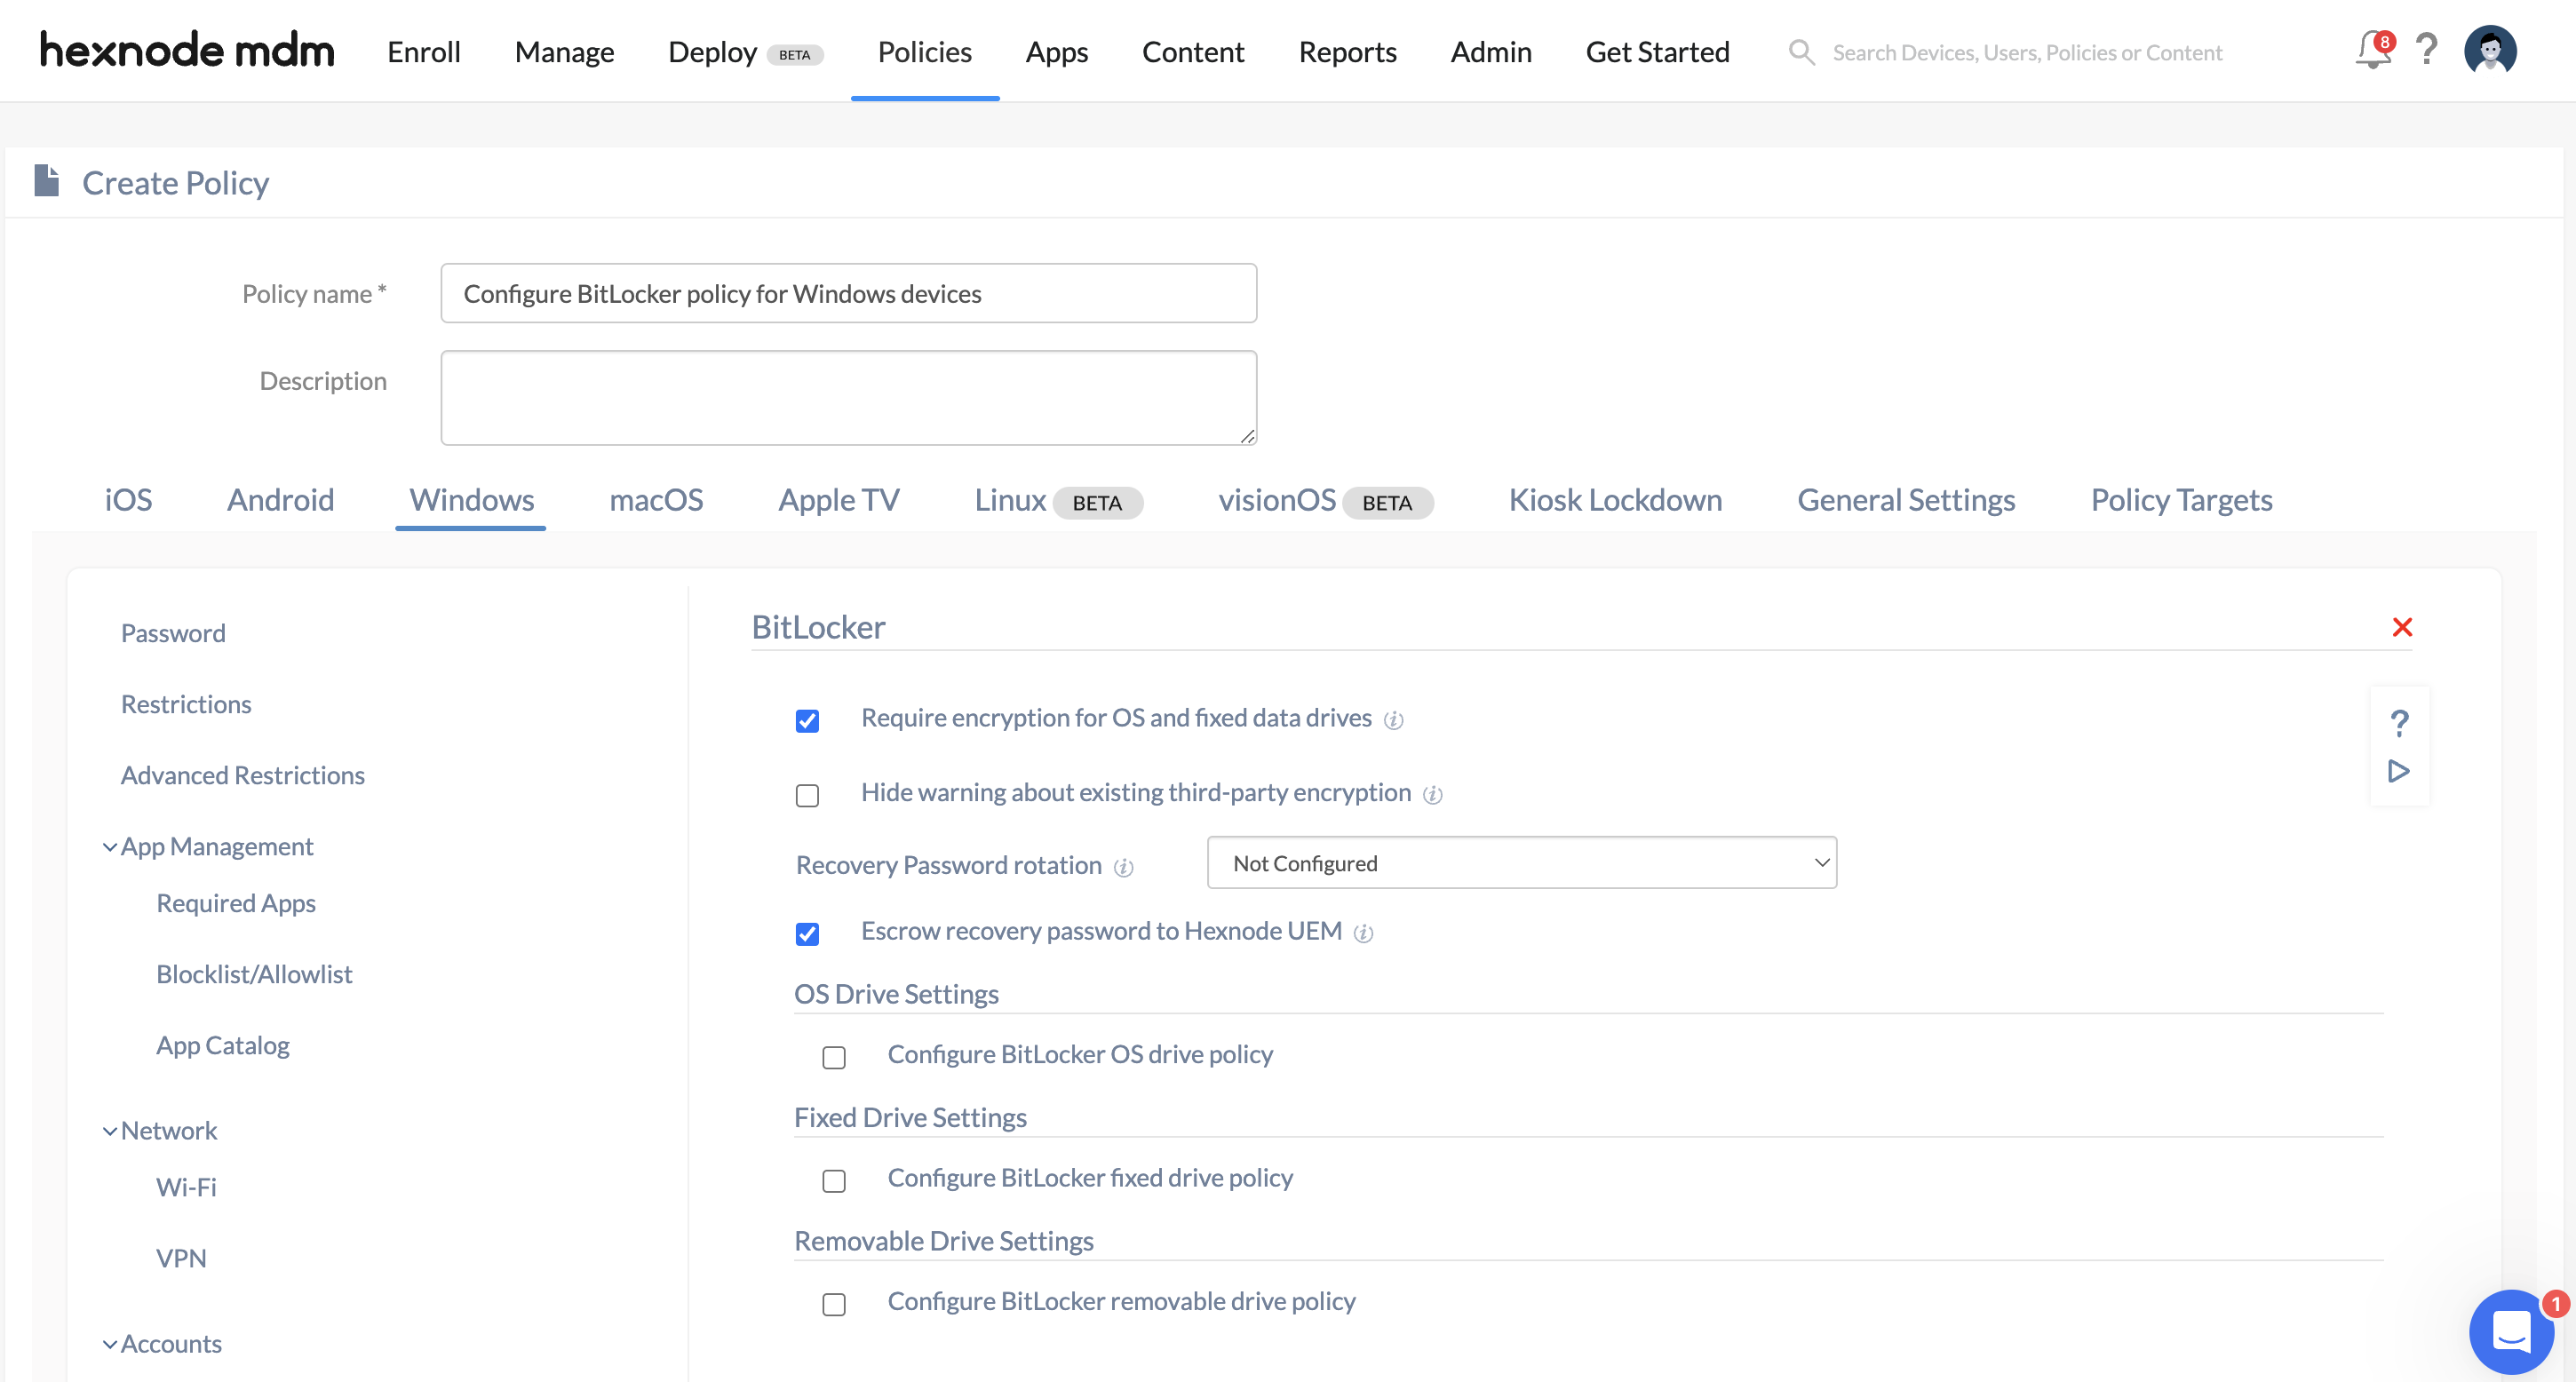Screen dimensions: 2576x1382
Task: Click the Create Policy document icon
Action: 46,181
